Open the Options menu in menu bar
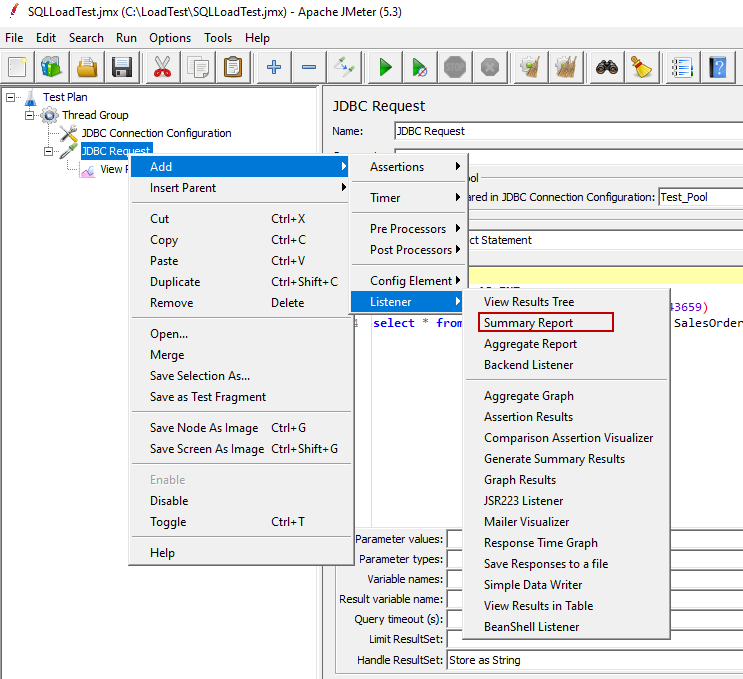Image resolution: width=743 pixels, height=679 pixels. coord(170,38)
